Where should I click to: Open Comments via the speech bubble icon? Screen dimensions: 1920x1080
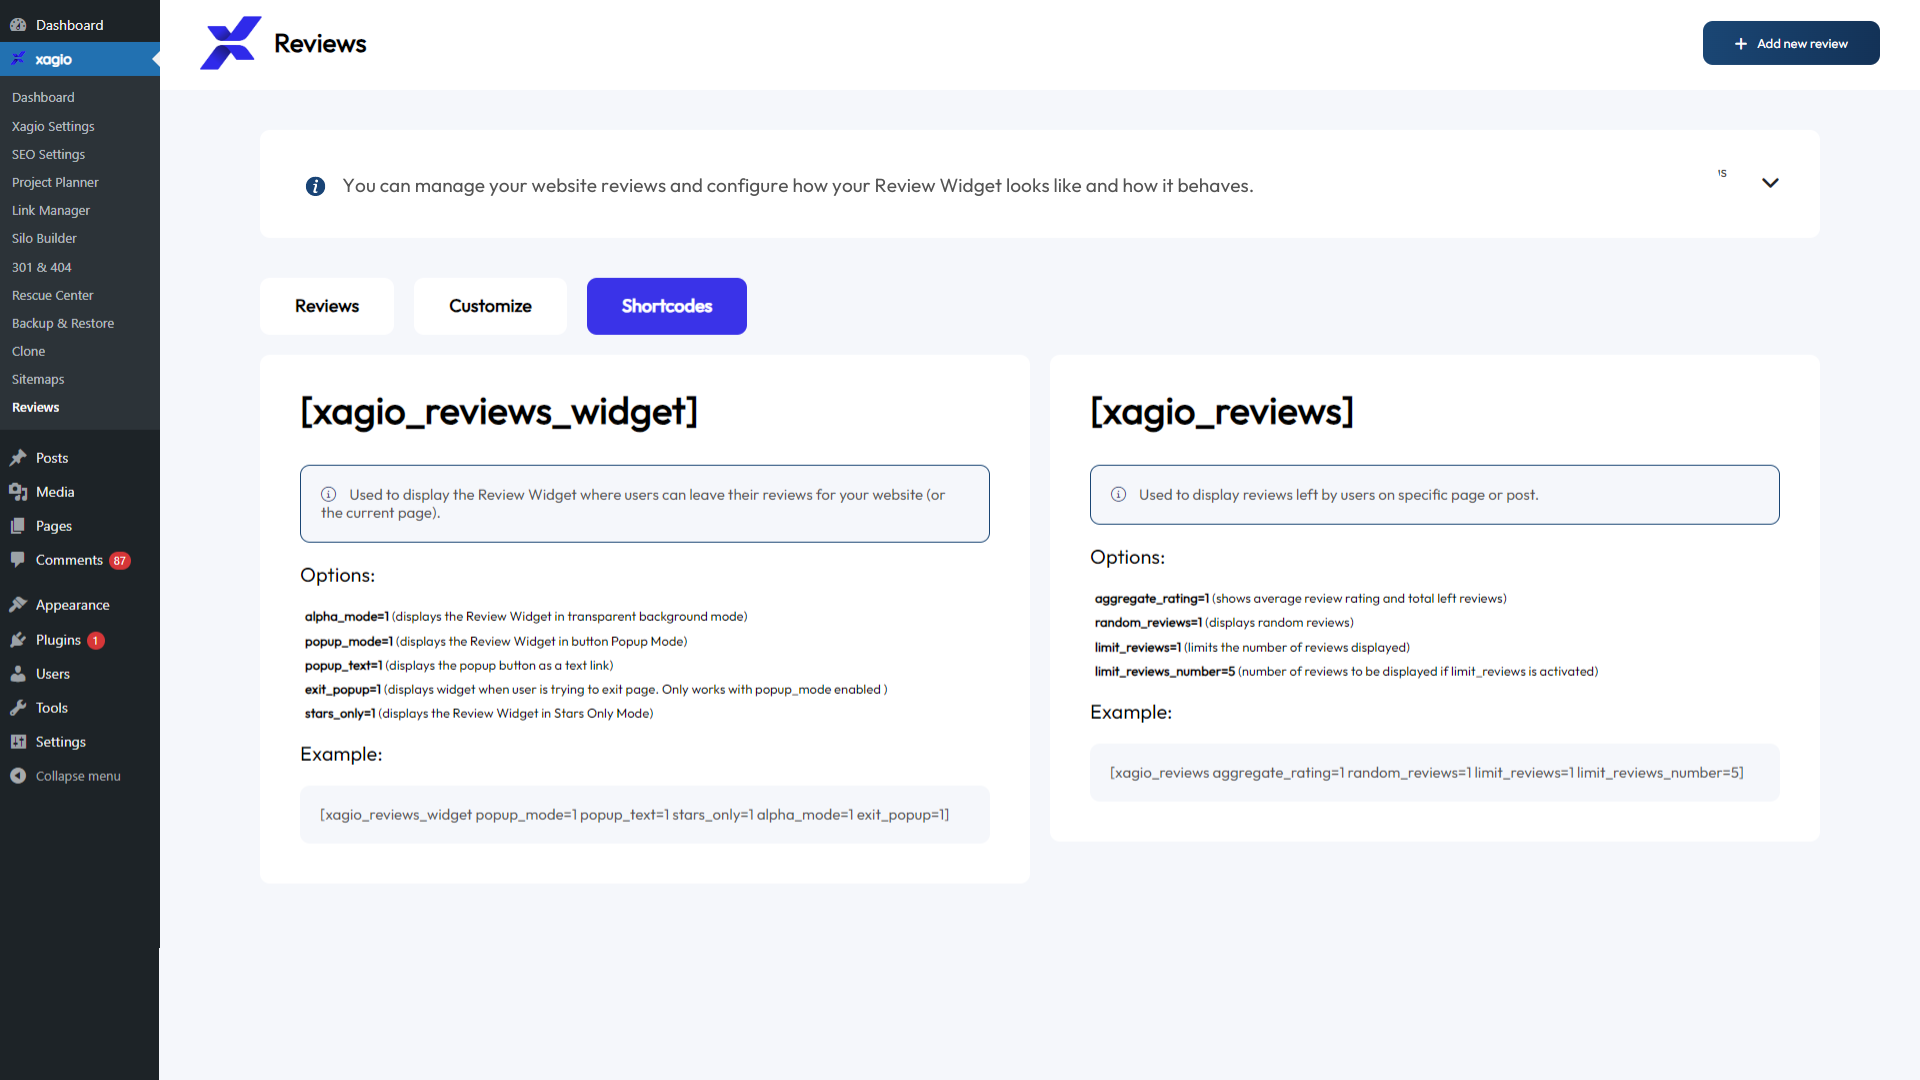click(x=18, y=559)
